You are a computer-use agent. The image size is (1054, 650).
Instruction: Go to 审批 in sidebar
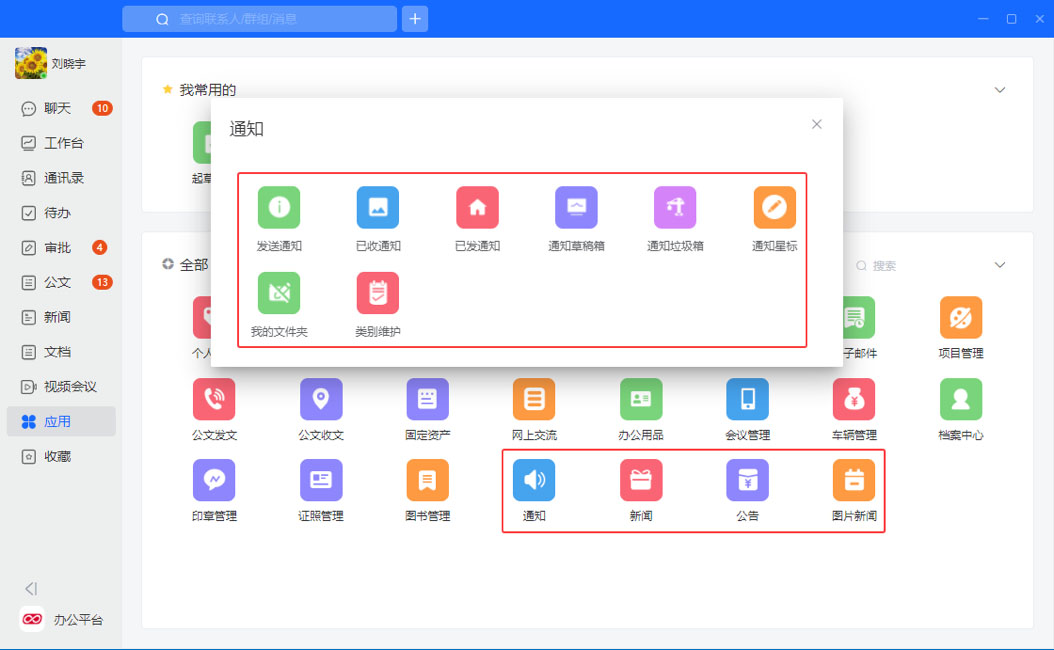click(x=57, y=248)
